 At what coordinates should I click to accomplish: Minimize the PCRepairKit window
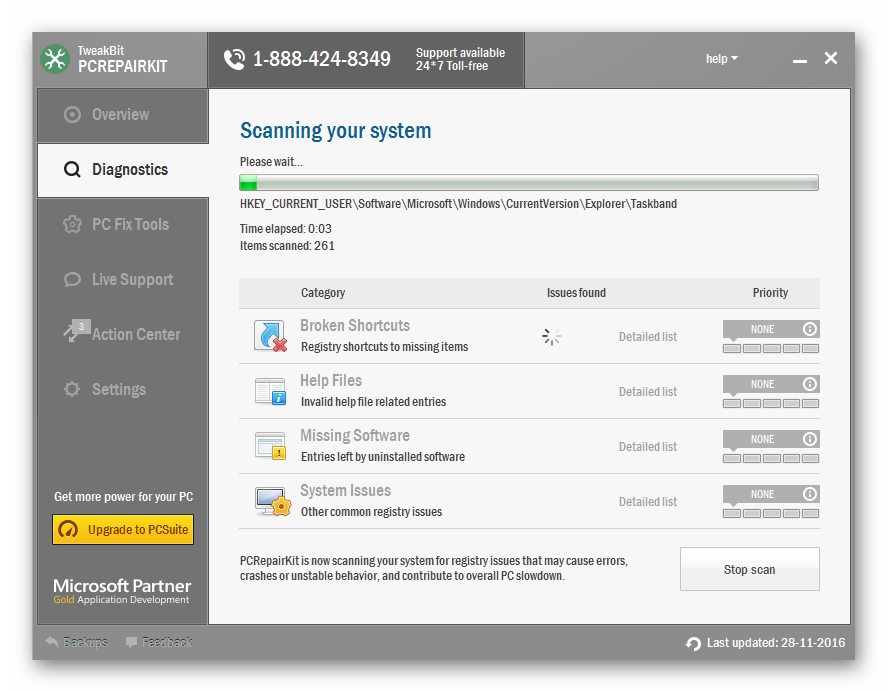pyautogui.click(x=799, y=60)
